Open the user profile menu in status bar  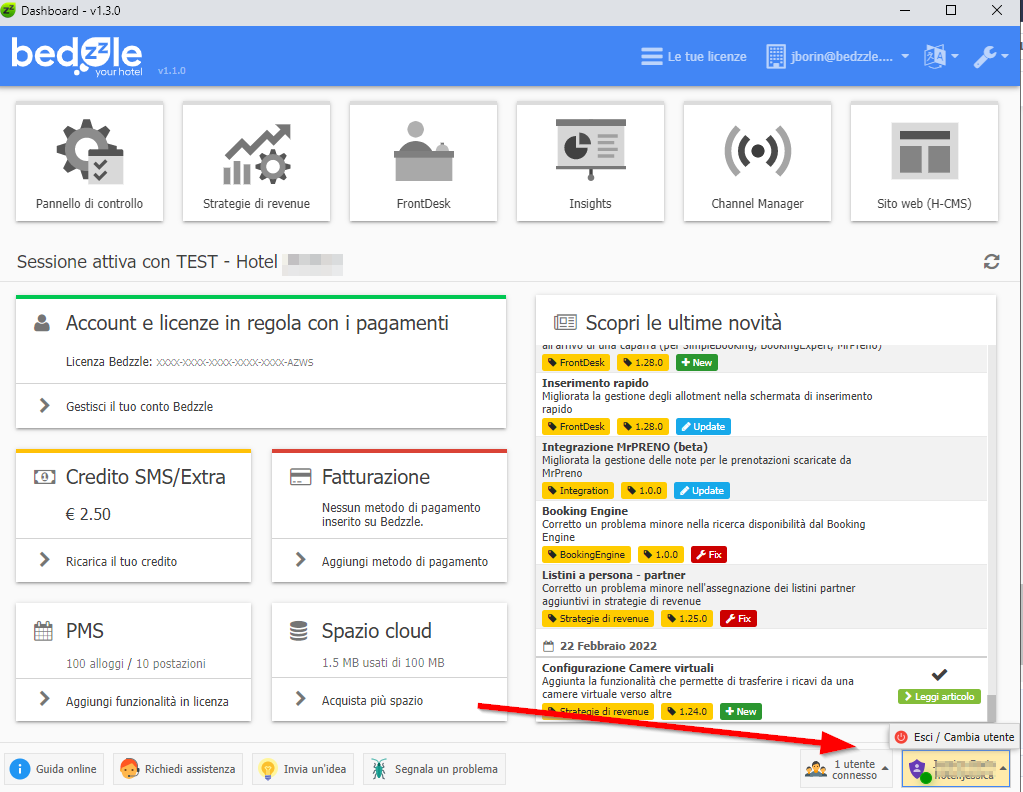tap(956, 769)
